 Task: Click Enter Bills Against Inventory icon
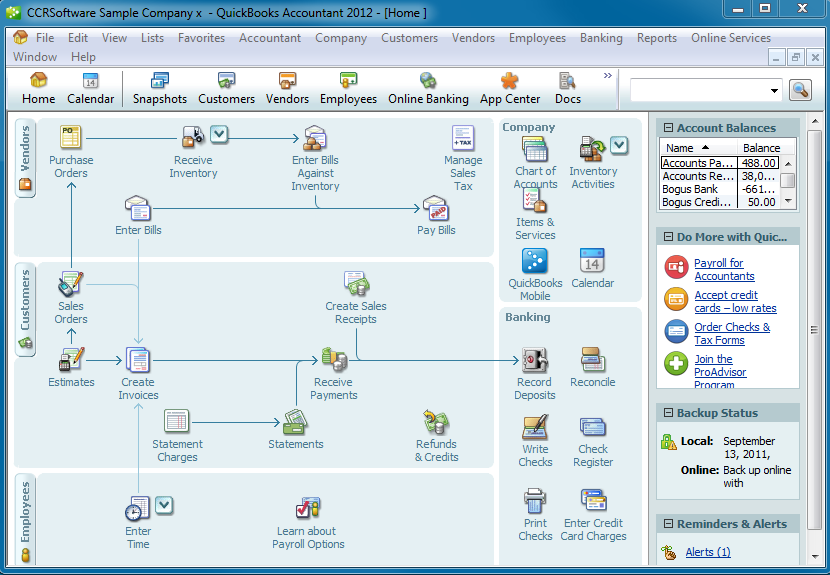click(x=315, y=138)
